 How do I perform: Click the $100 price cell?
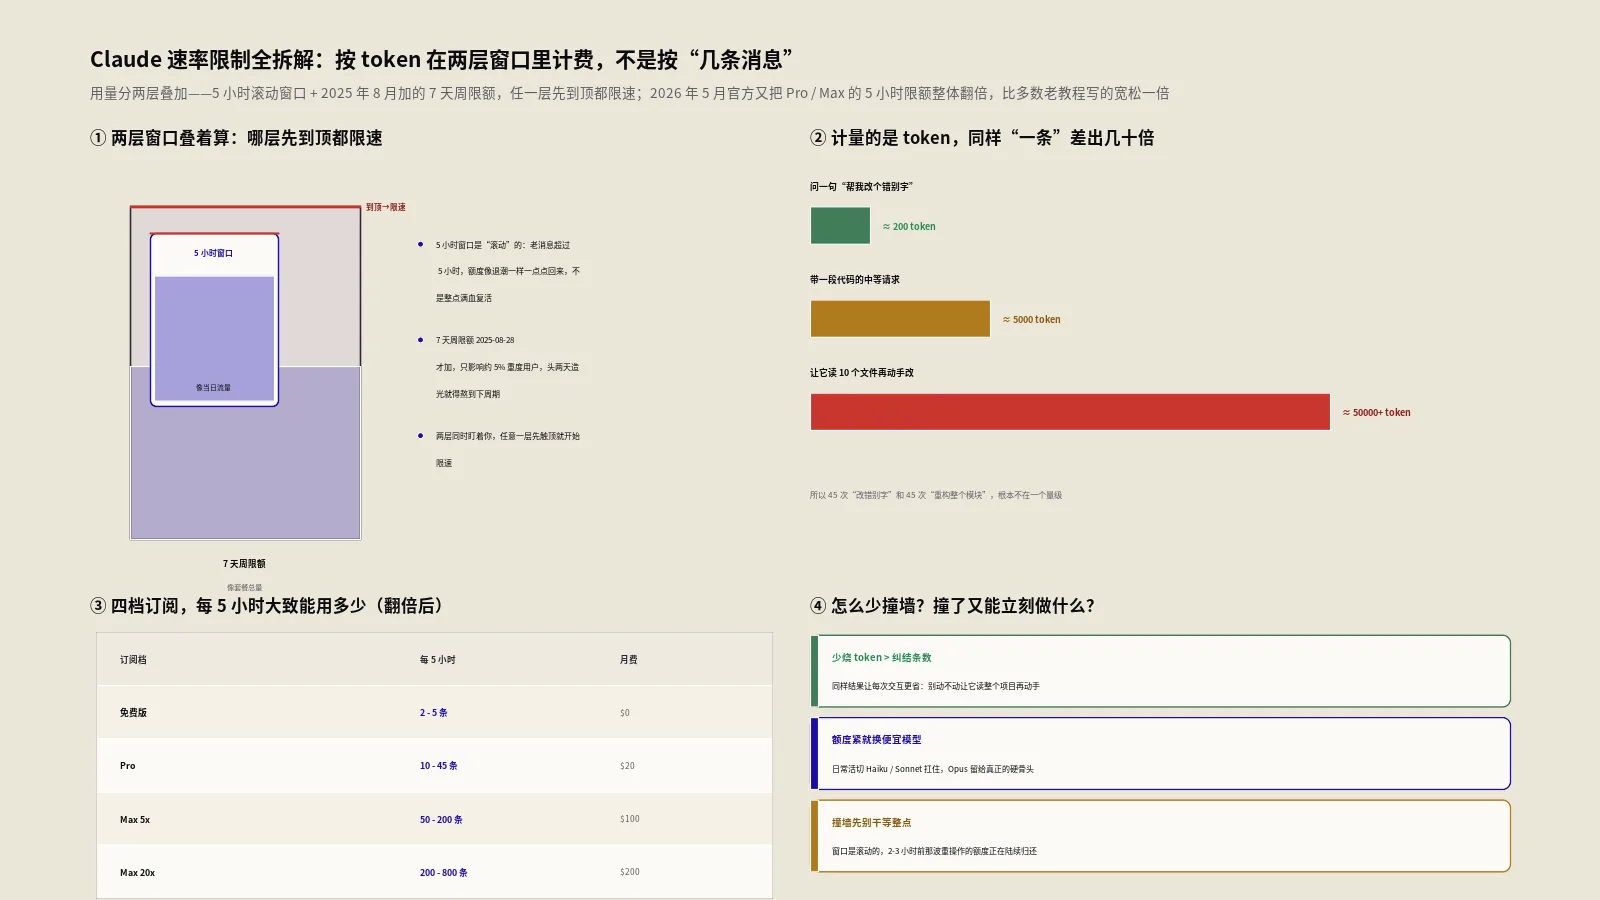pos(630,819)
